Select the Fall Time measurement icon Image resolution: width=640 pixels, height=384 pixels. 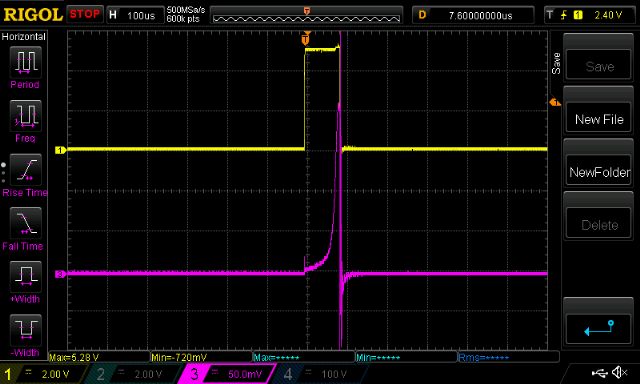(25, 223)
